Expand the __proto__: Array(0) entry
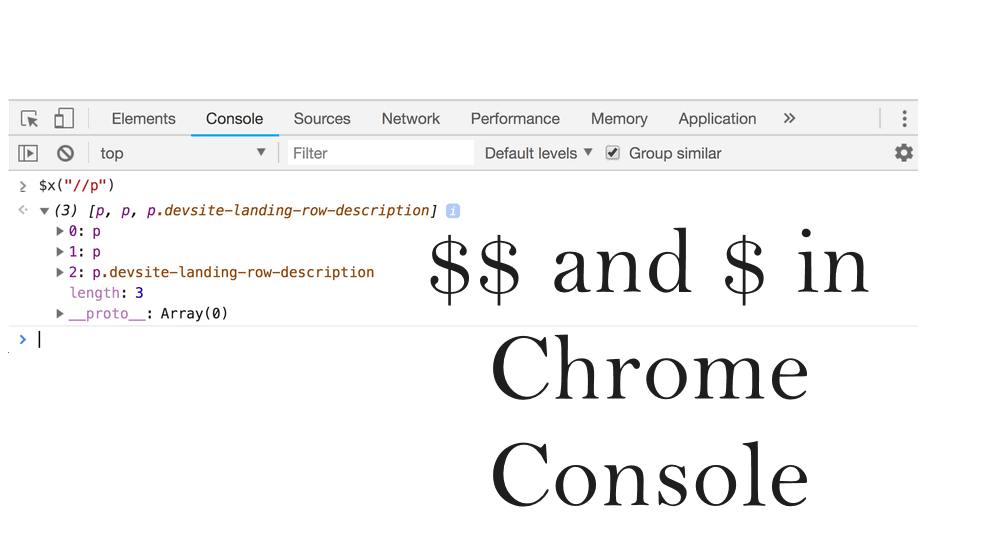The width and height of the screenshot is (981, 559). pyautogui.click(x=60, y=314)
